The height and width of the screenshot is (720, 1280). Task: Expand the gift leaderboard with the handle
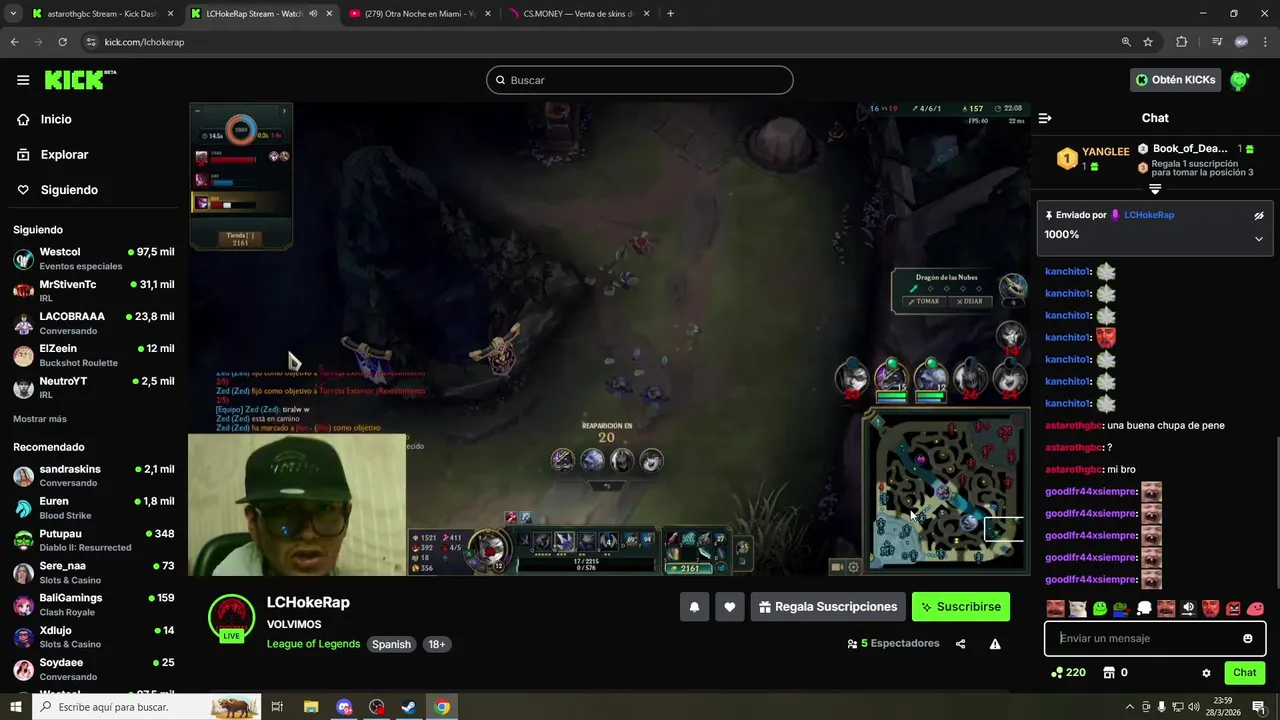coord(1155,188)
